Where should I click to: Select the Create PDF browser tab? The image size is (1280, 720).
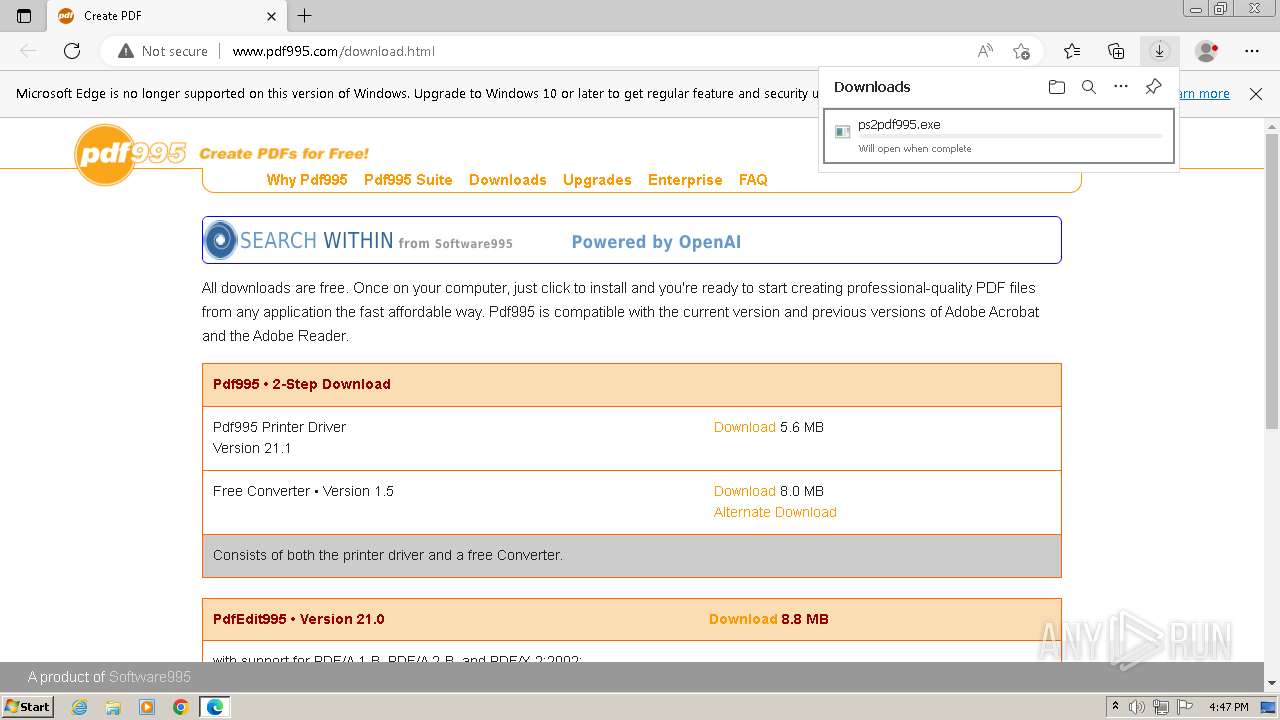167,16
